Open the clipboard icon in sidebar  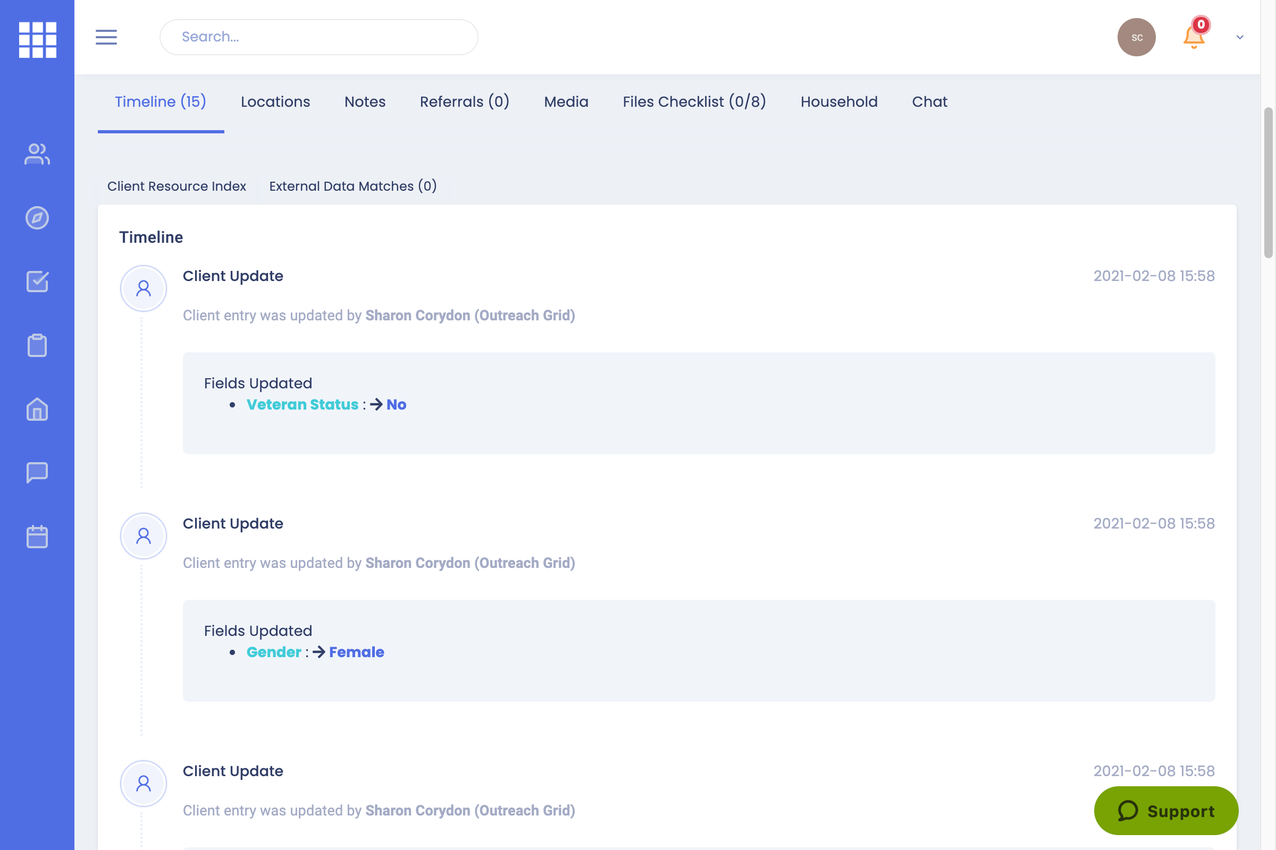[37, 345]
